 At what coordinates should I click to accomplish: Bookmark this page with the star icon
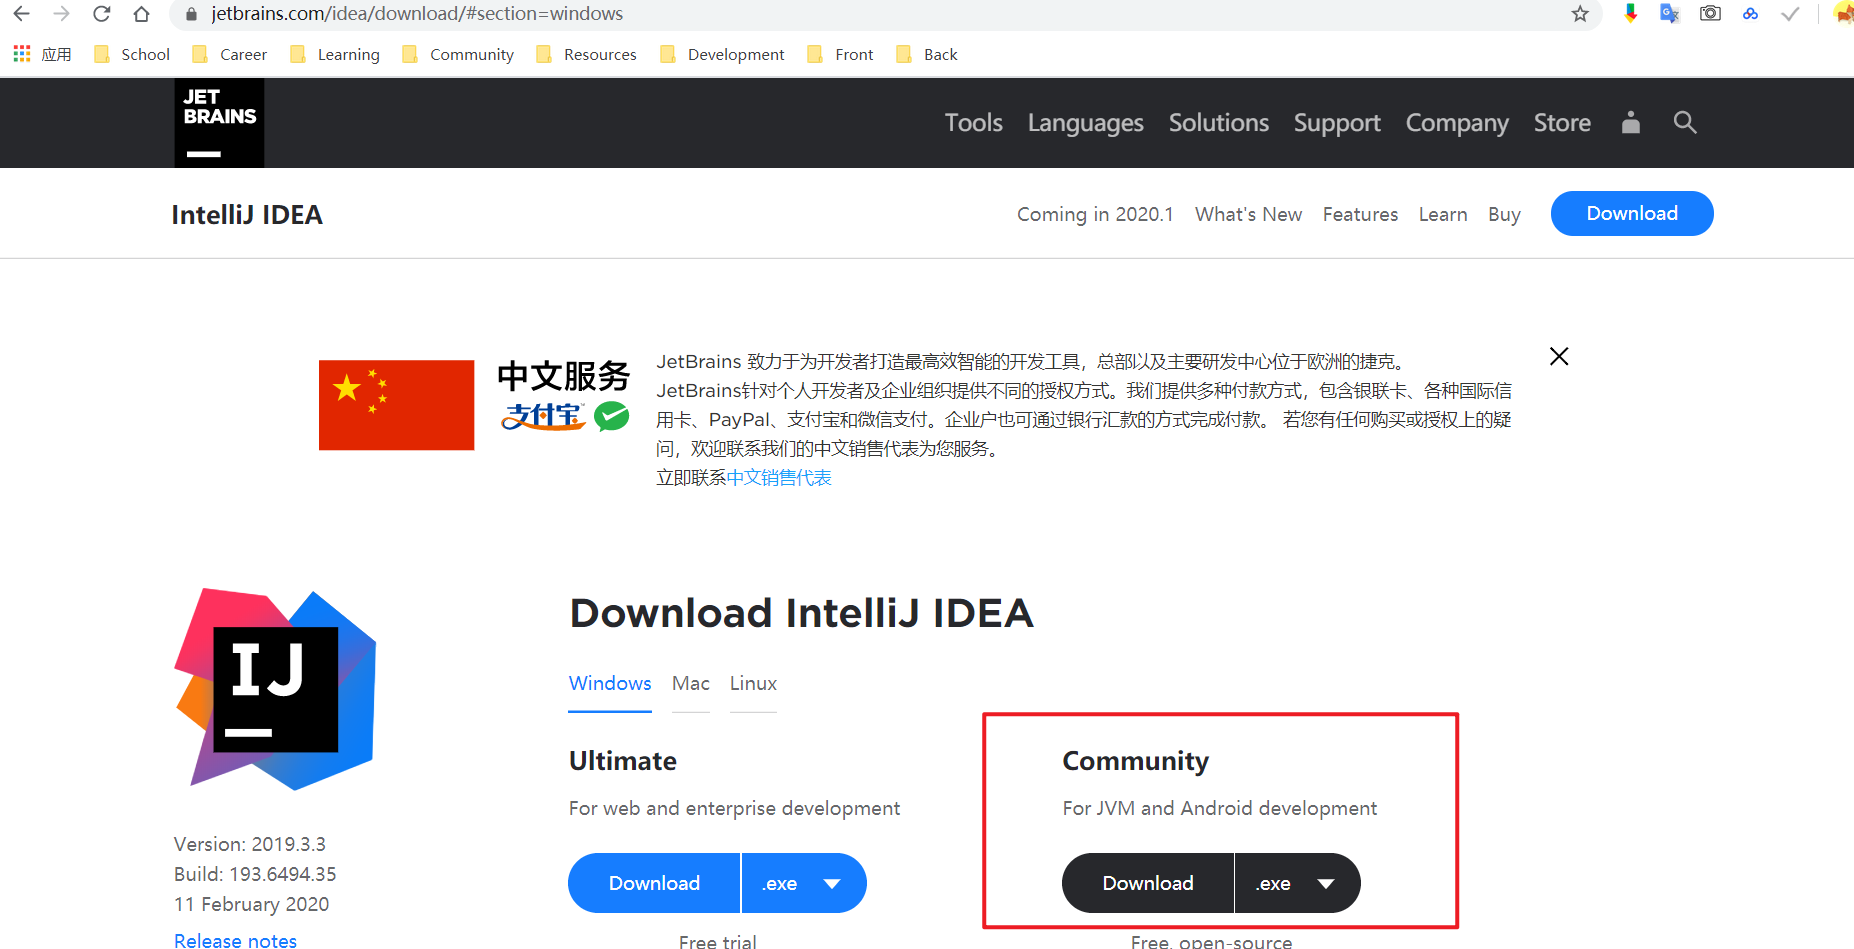tap(1580, 14)
